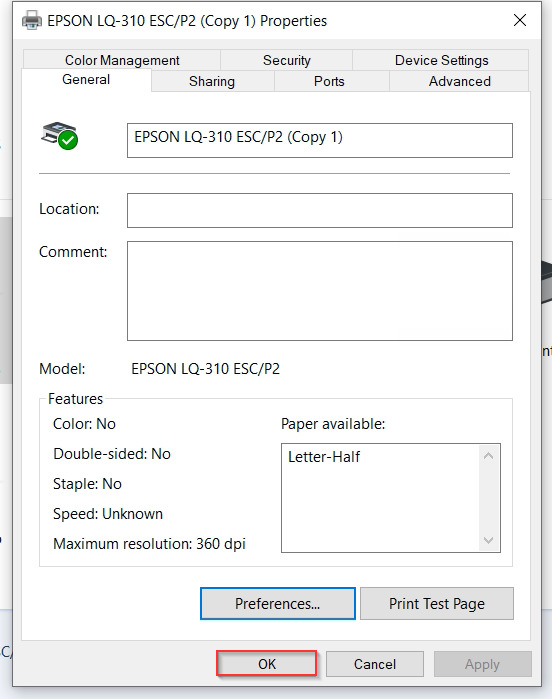The image size is (552, 699).
Task: Click the Cancel button
Action: [x=375, y=664]
